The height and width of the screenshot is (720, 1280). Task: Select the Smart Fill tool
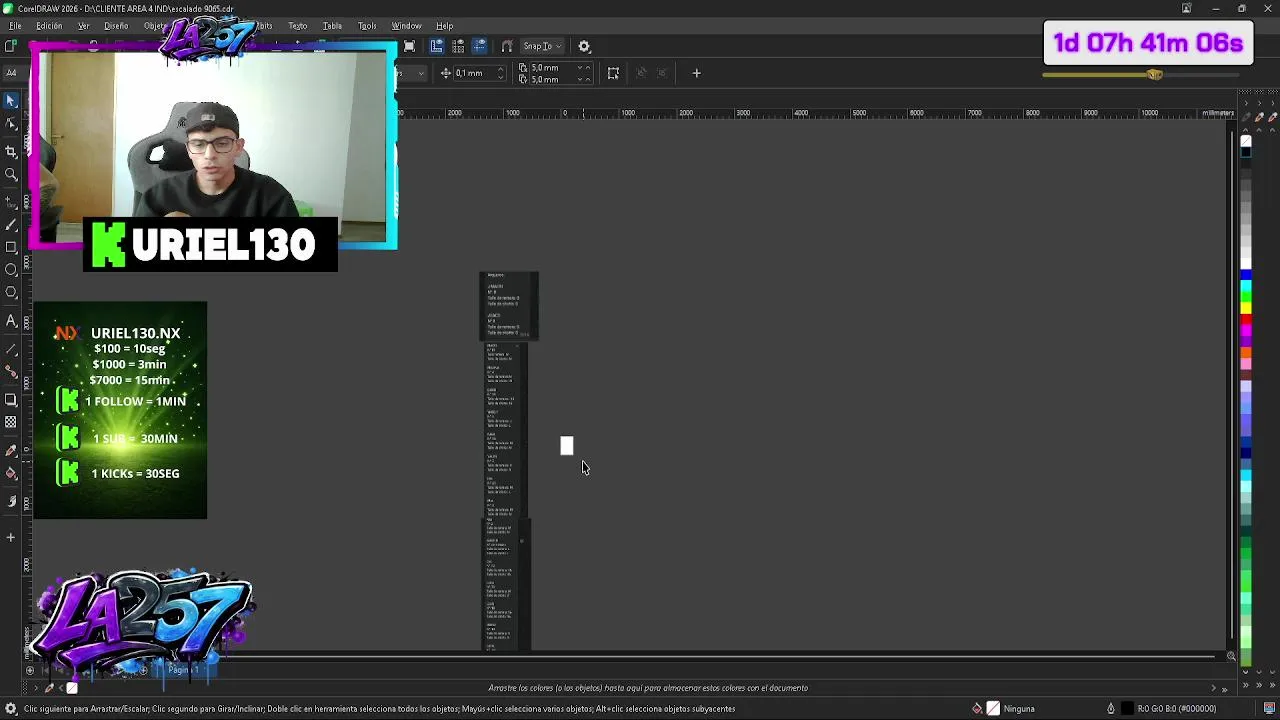pos(11,501)
